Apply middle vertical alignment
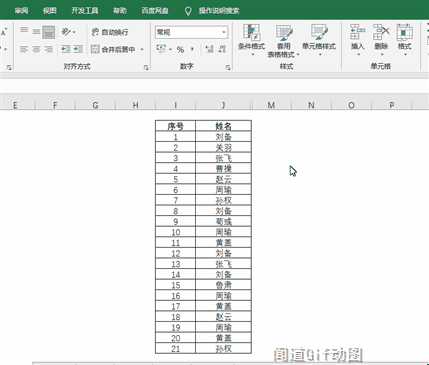The image size is (429, 365). point(36,32)
